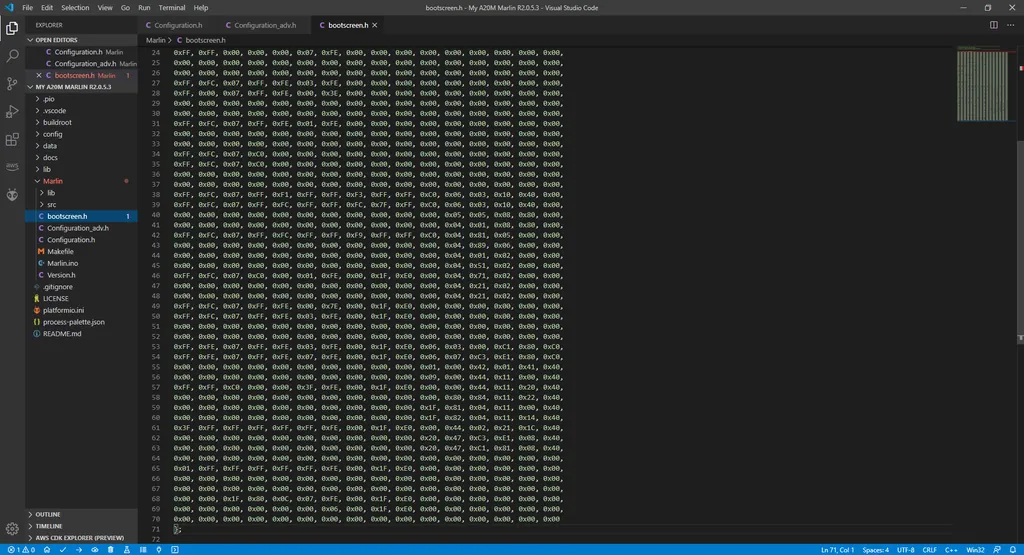Open the Run and Debug view
Image resolution: width=1024 pixels, height=555 pixels.
[x=12, y=112]
